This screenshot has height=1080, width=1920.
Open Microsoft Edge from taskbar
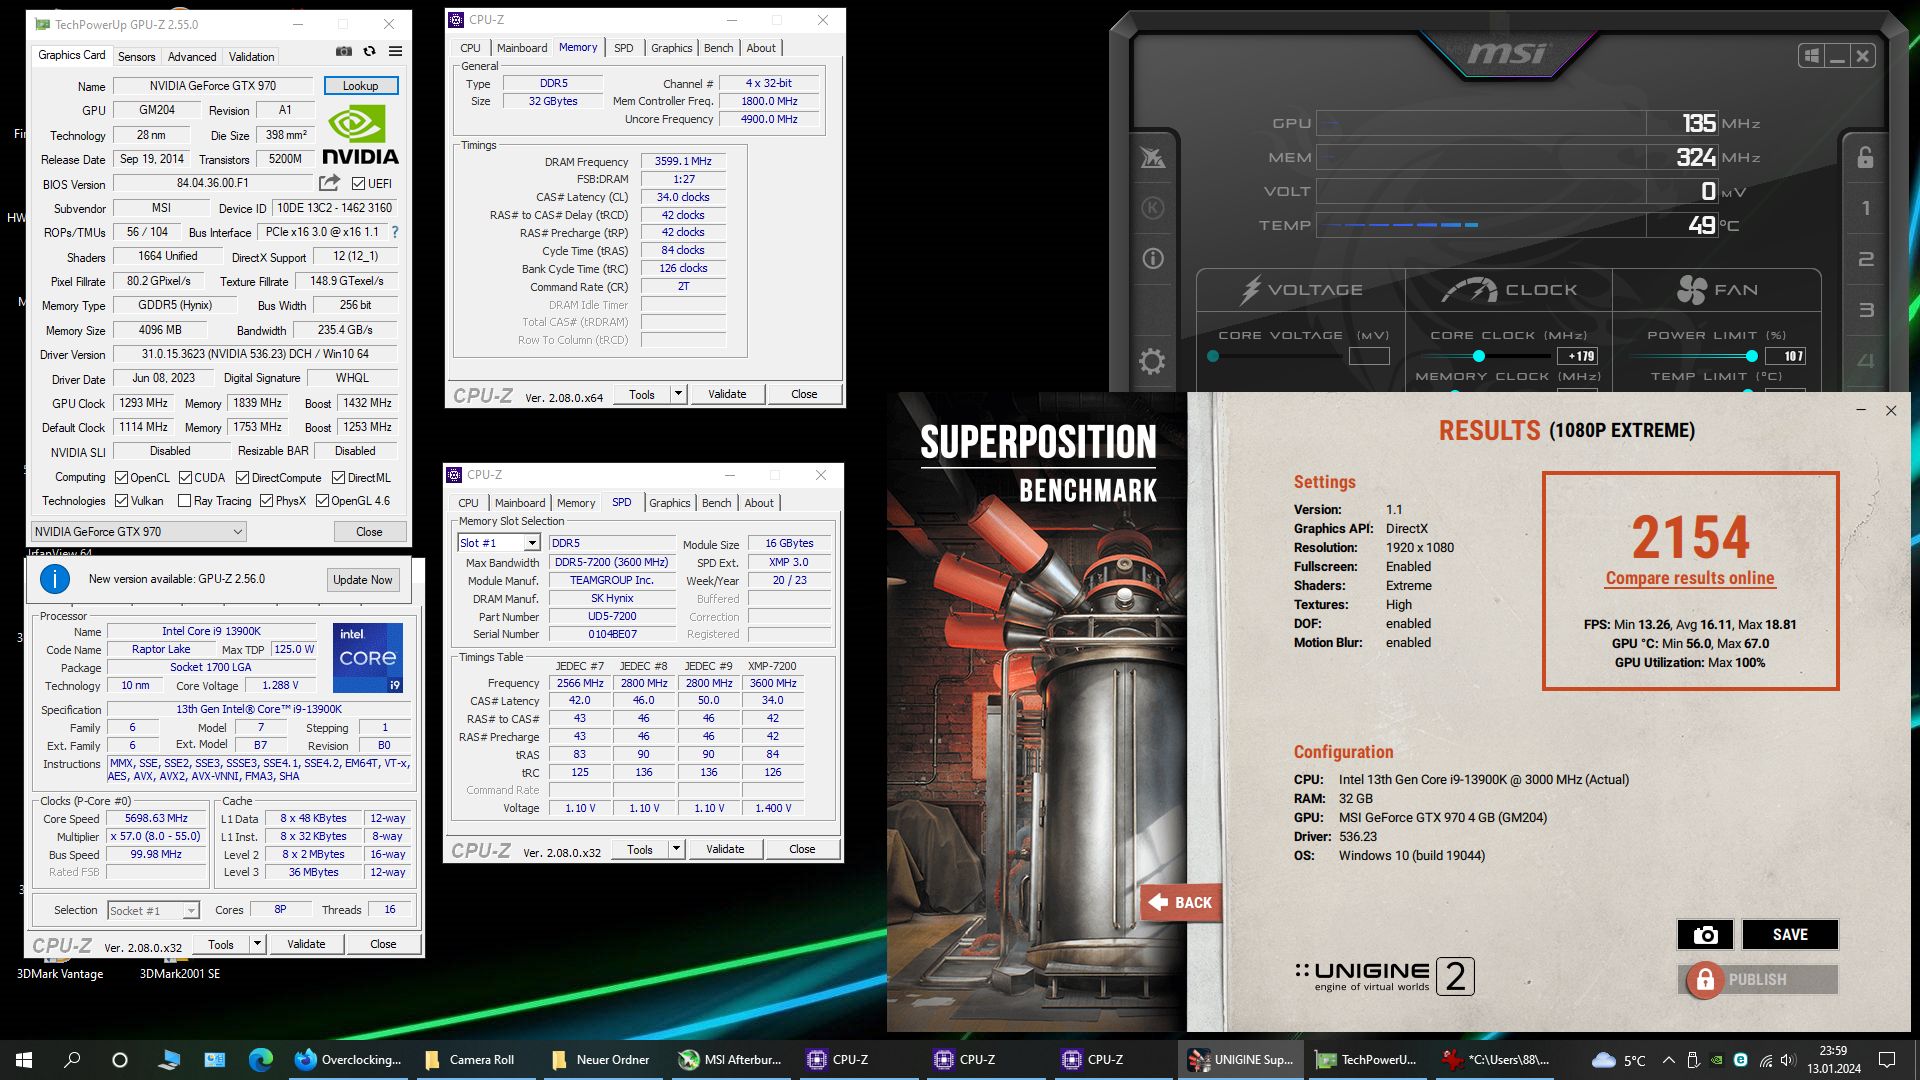pyautogui.click(x=261, y=1060)
